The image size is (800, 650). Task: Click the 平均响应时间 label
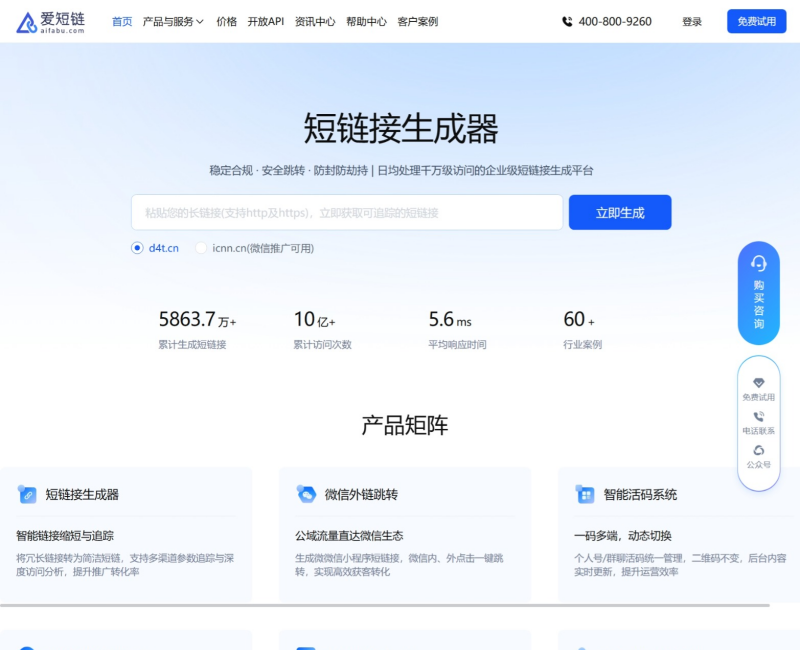[x=458, y=345]
